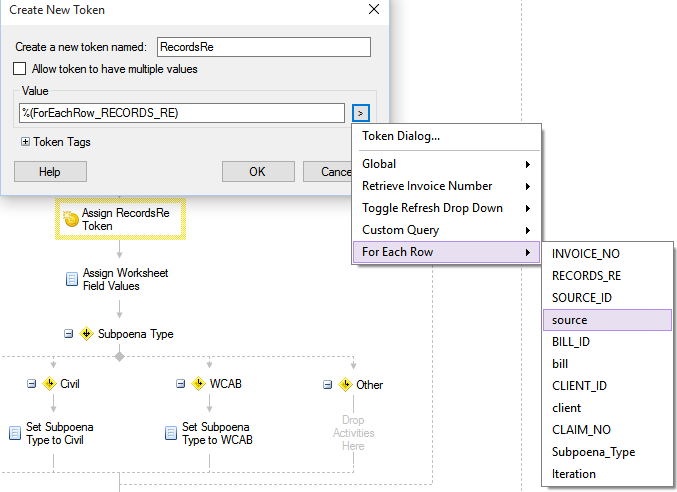This screenshot has width=677, height=492.
Task: Select Set Subpoena Type to WCAB icon
Action: (171, 433)
